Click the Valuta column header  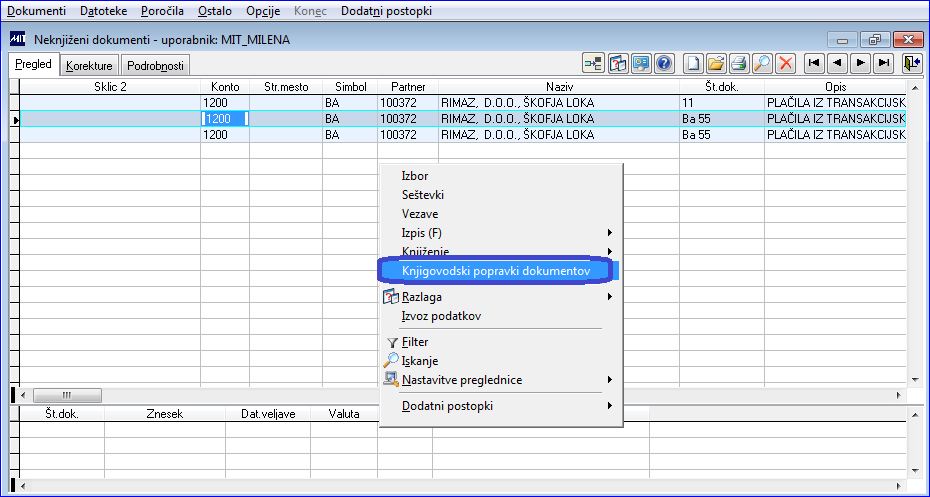344,414
